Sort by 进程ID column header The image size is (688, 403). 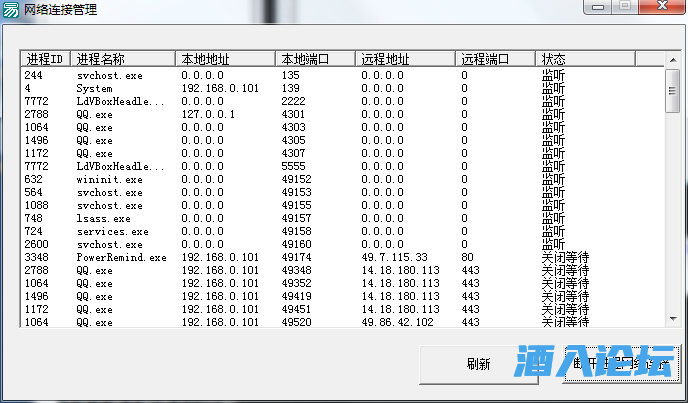(45, 59)
